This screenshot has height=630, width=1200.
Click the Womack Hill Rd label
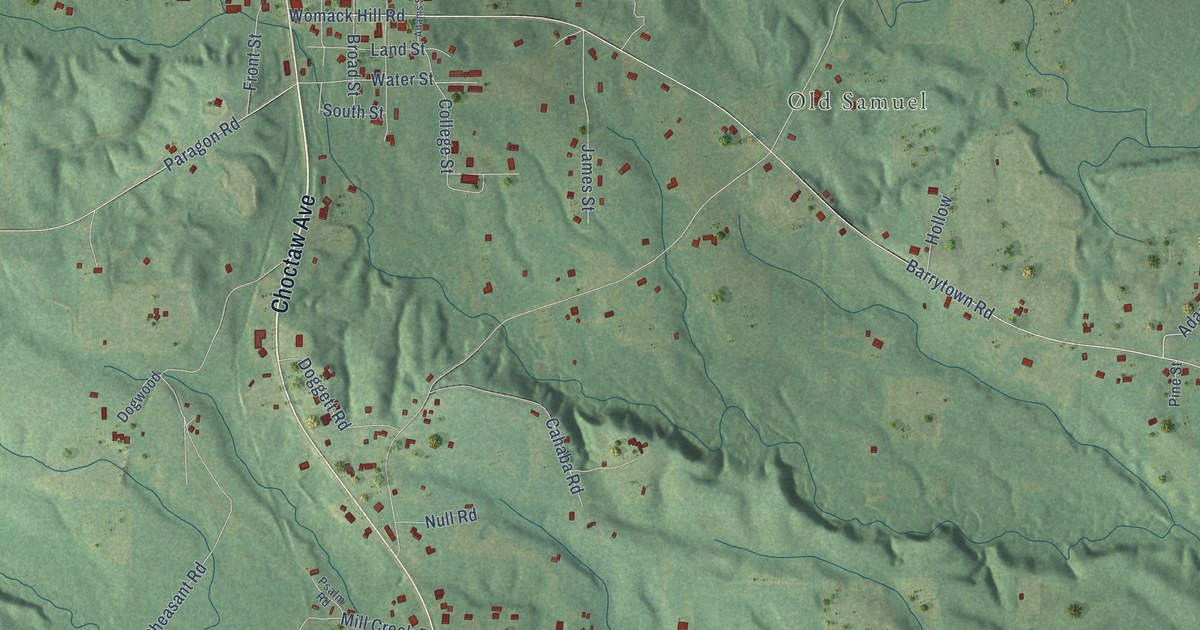pos(347,16)
